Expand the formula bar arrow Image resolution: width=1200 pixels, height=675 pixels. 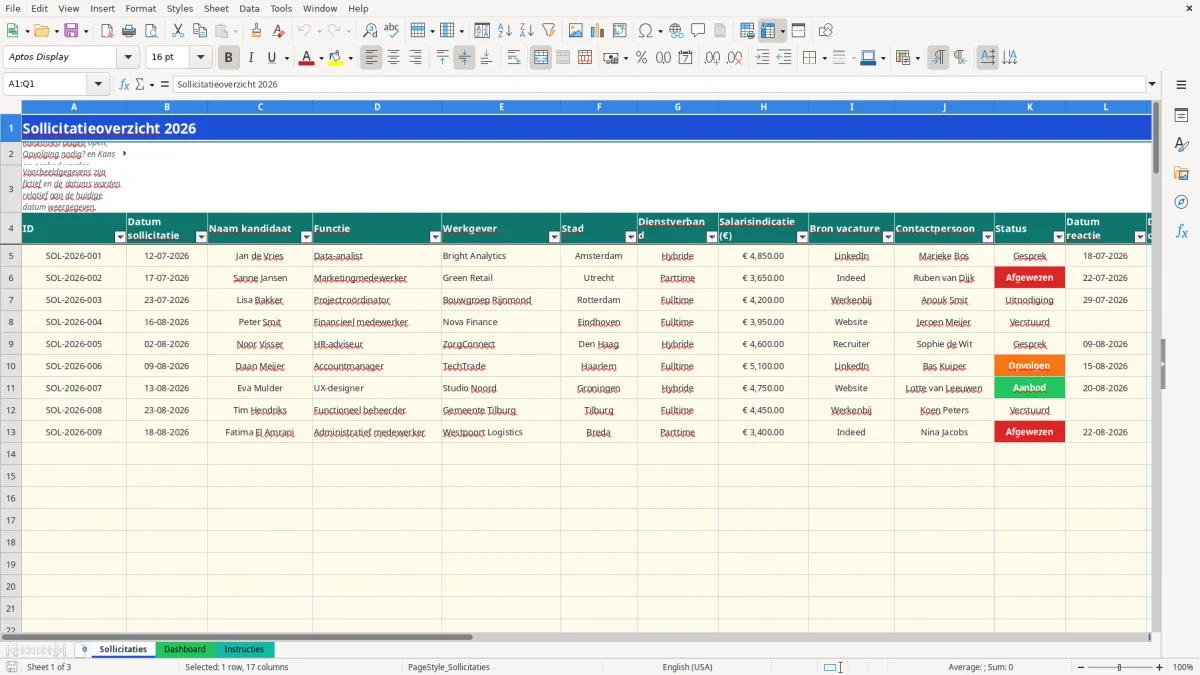coord(1153,84)
